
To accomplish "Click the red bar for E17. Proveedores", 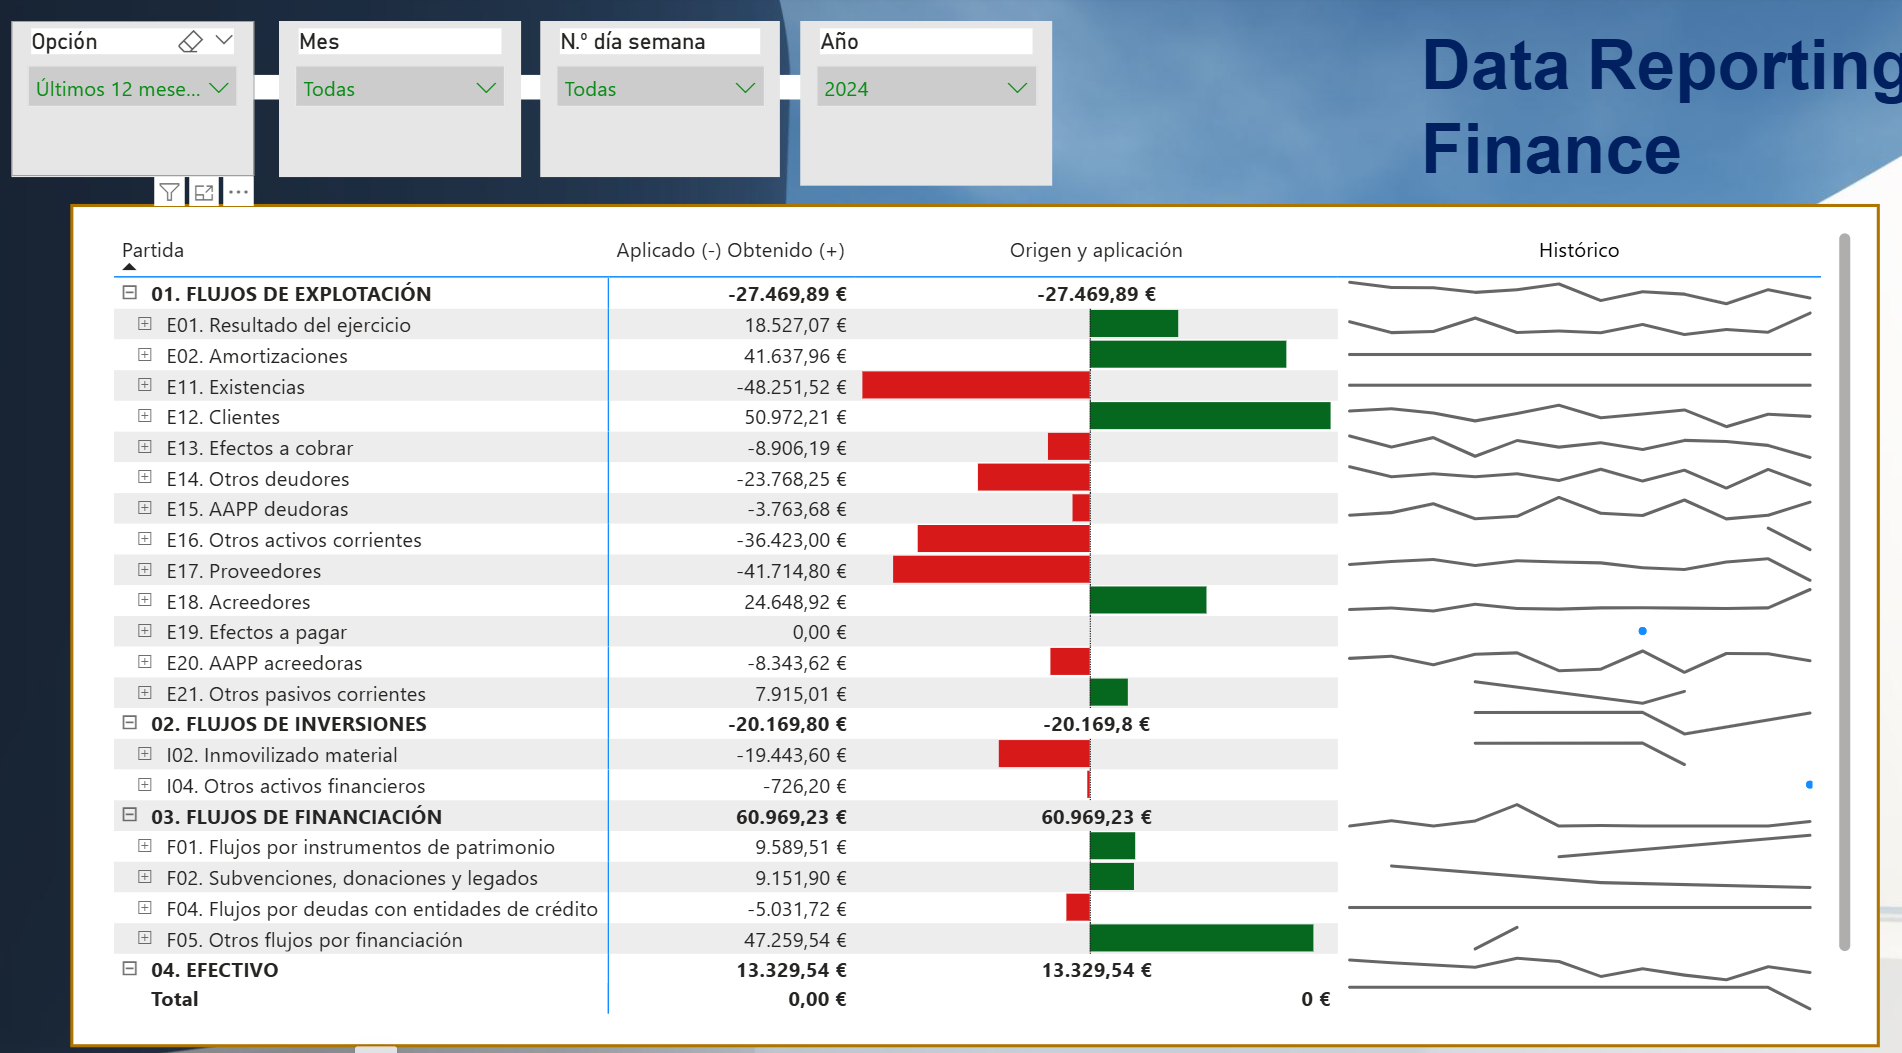I will pyautogui.click(x=991, y=570).
